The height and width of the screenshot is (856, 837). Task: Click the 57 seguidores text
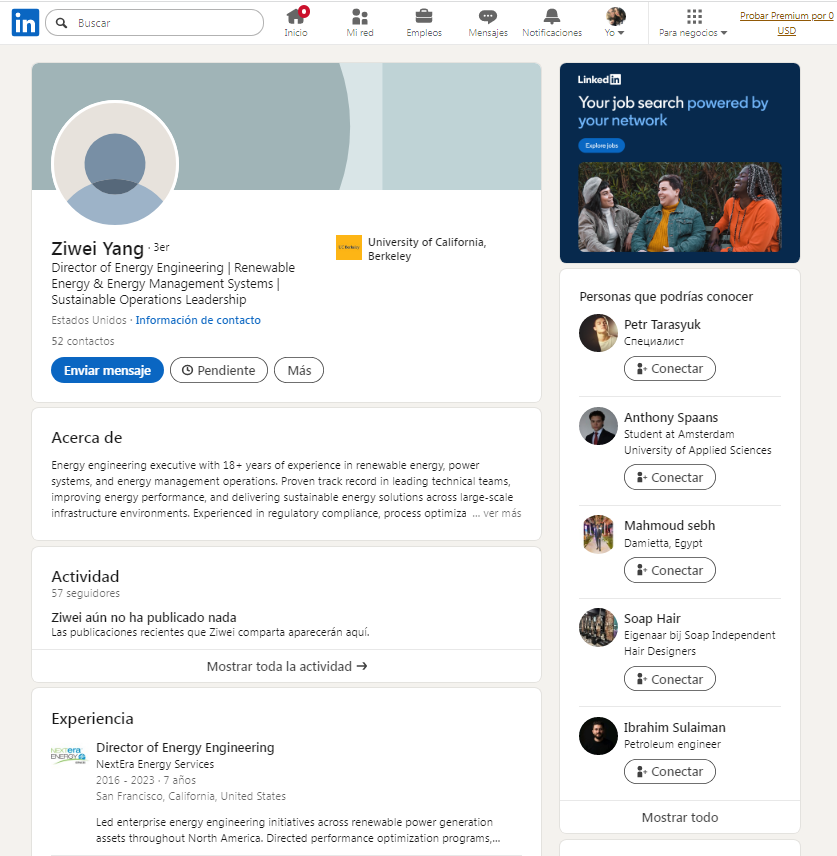(x=85, y=593)
